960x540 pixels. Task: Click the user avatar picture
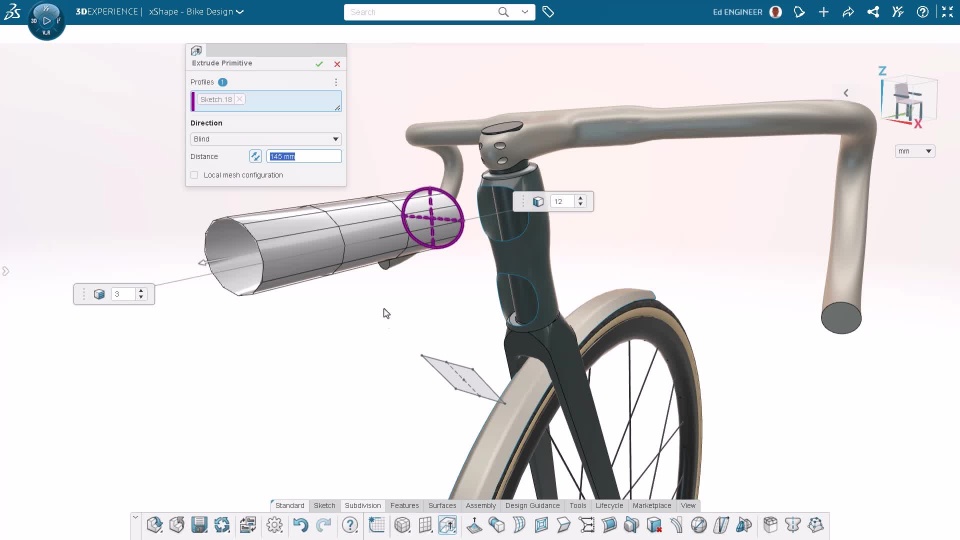776,12
